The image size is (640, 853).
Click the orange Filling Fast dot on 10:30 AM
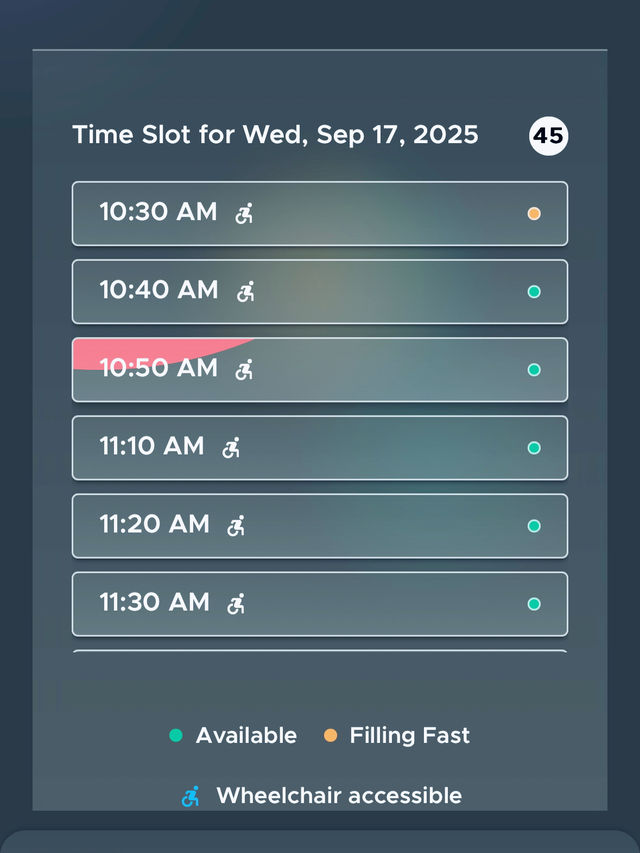point(535,213)
